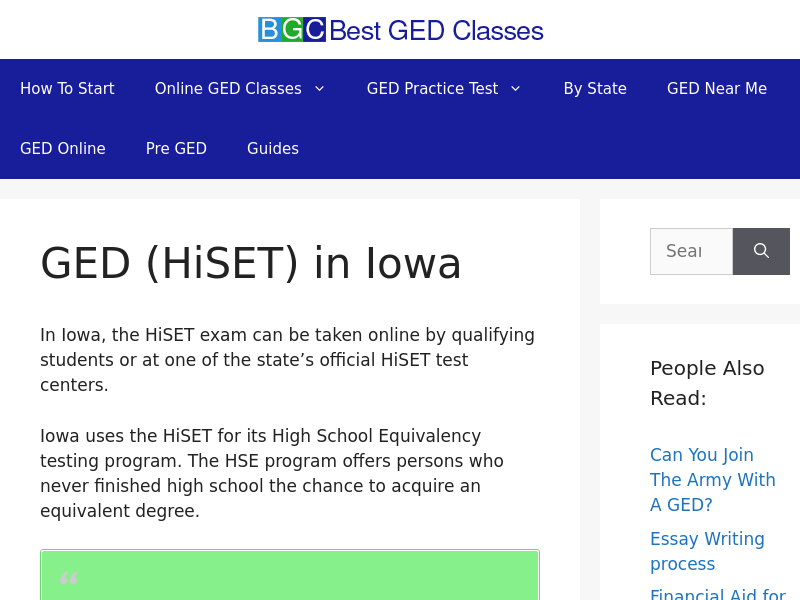
Task: Open the GED Near Me menu item
Action: pyautogui.click(x=717, y=89)
